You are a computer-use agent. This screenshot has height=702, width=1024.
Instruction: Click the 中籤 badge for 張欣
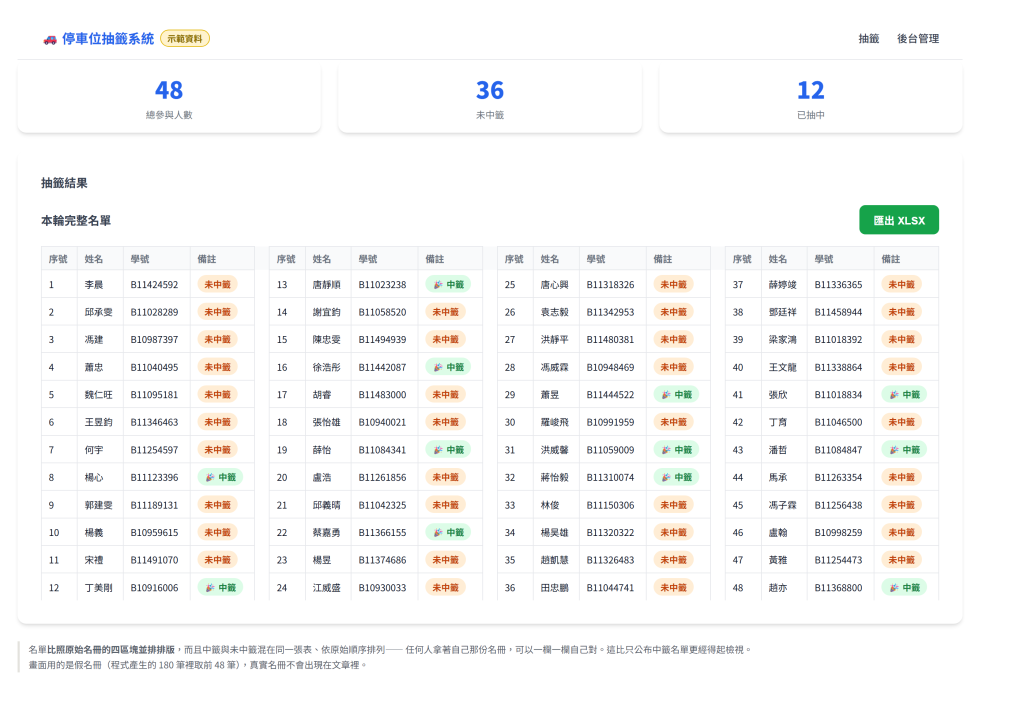click(904, 394)
